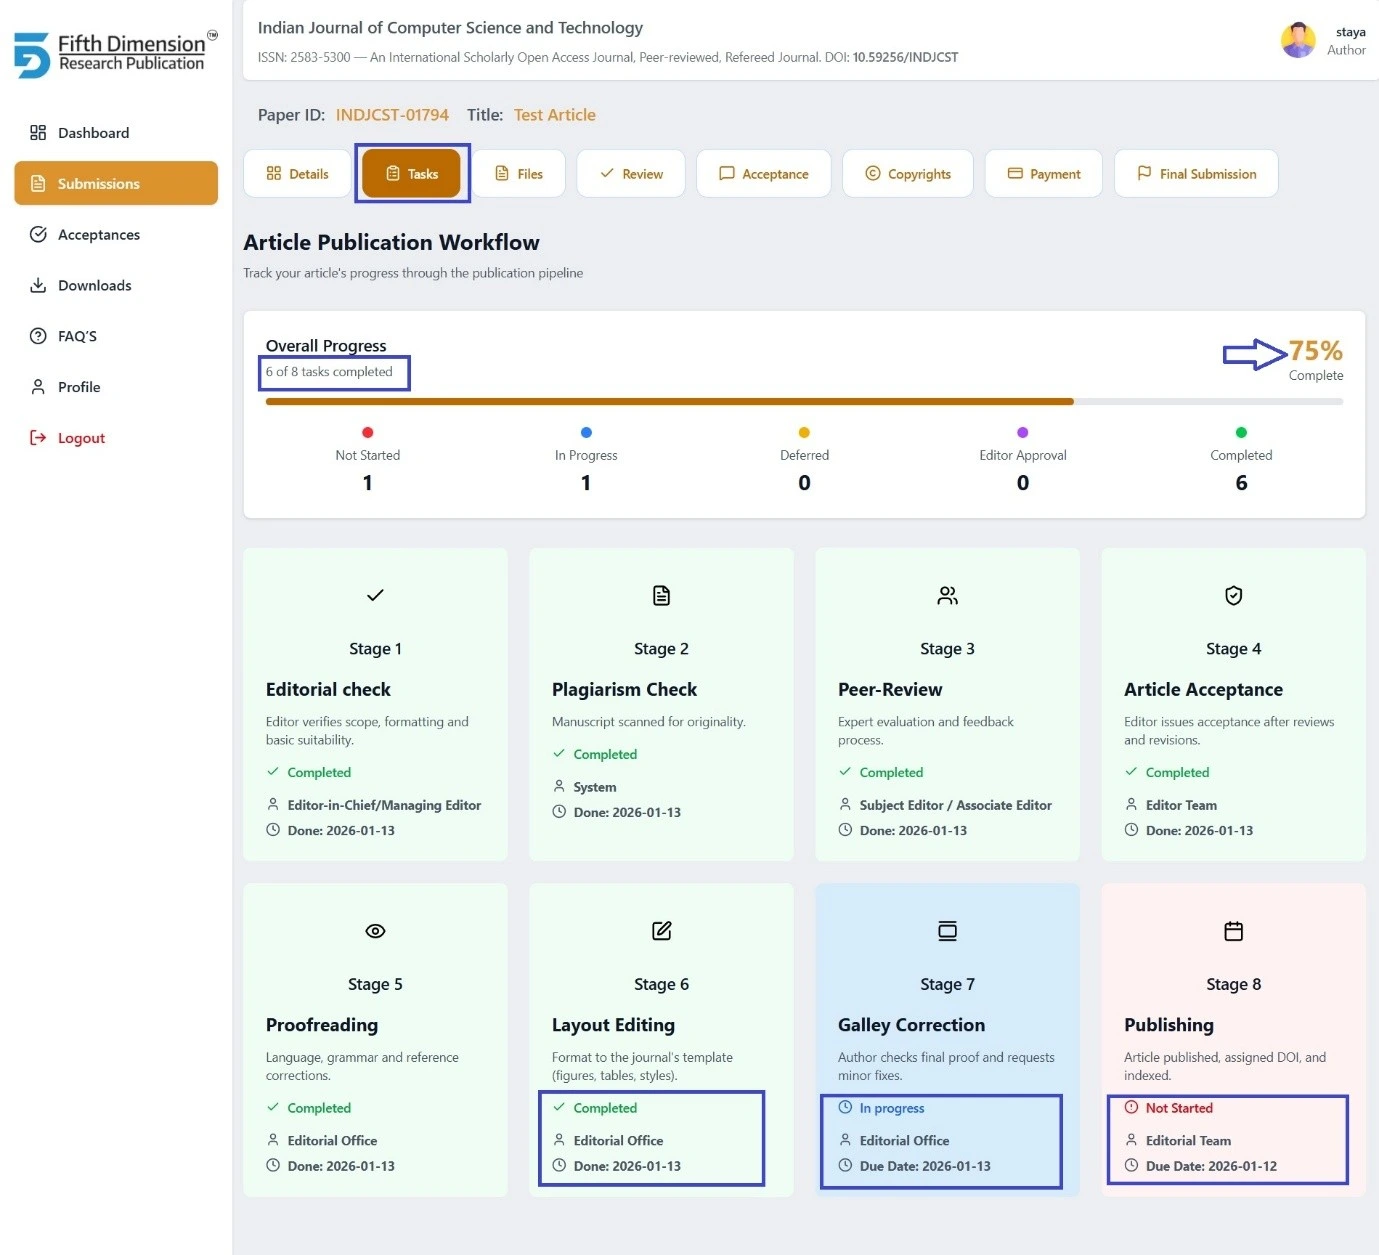Click the Stage 3 people icon
Screen dimensions: 1379x1255
[x=947, y=596]
